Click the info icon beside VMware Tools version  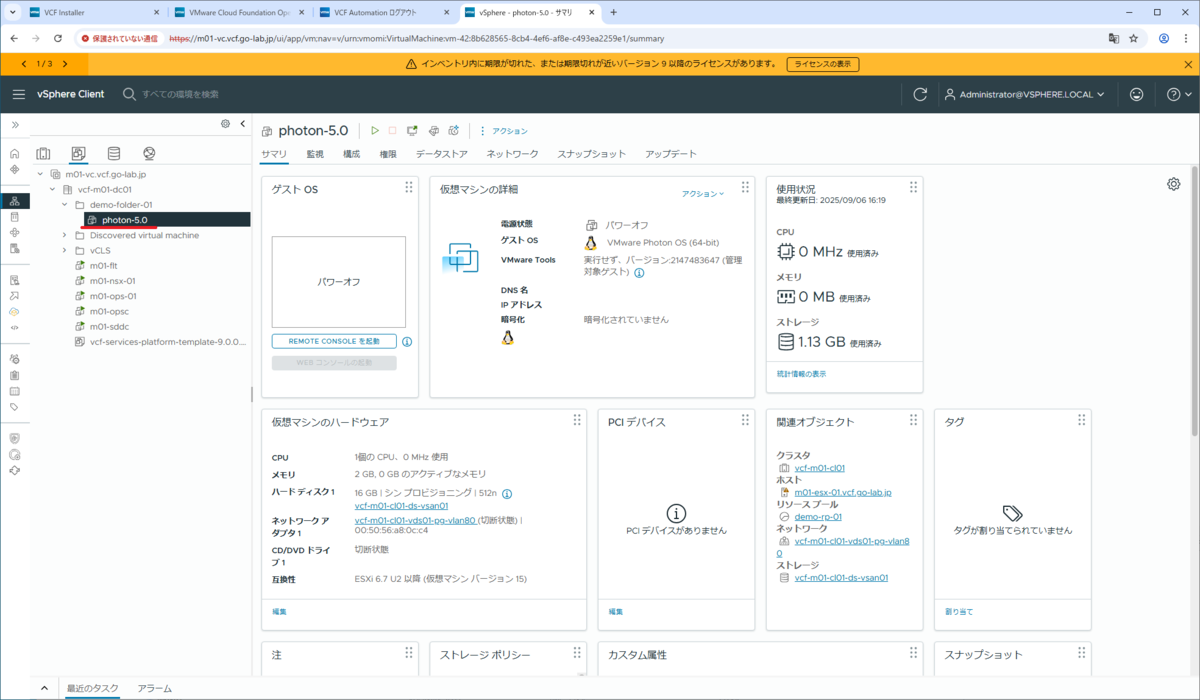(x=639, y=272)
